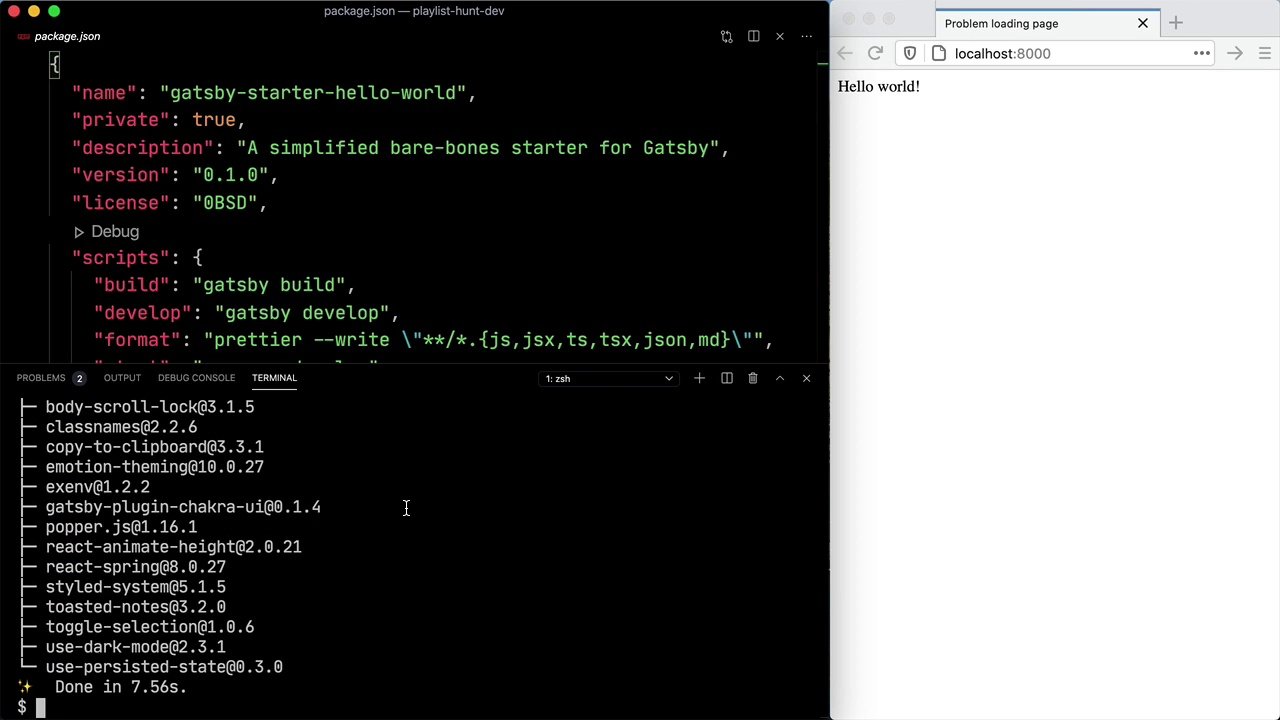Open a new terminal with the plus icon
The width and height of the screenshot is (1280, 720).
pos(699,378)
